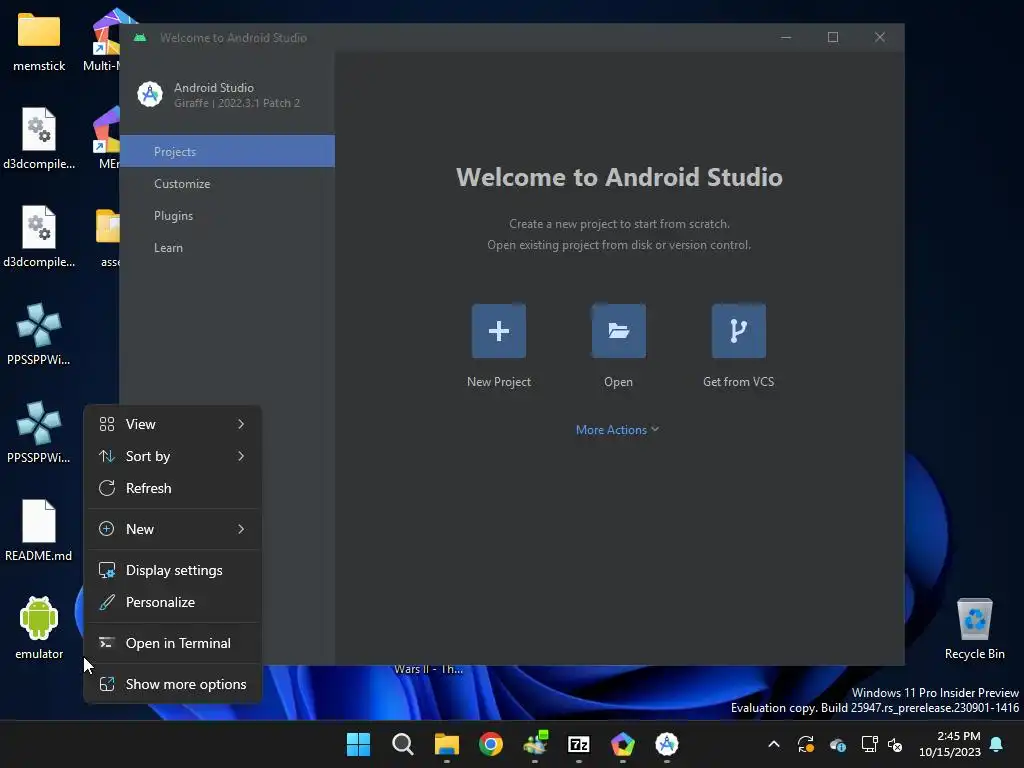Open File Explorer from the taskbar

pos(447,744)
